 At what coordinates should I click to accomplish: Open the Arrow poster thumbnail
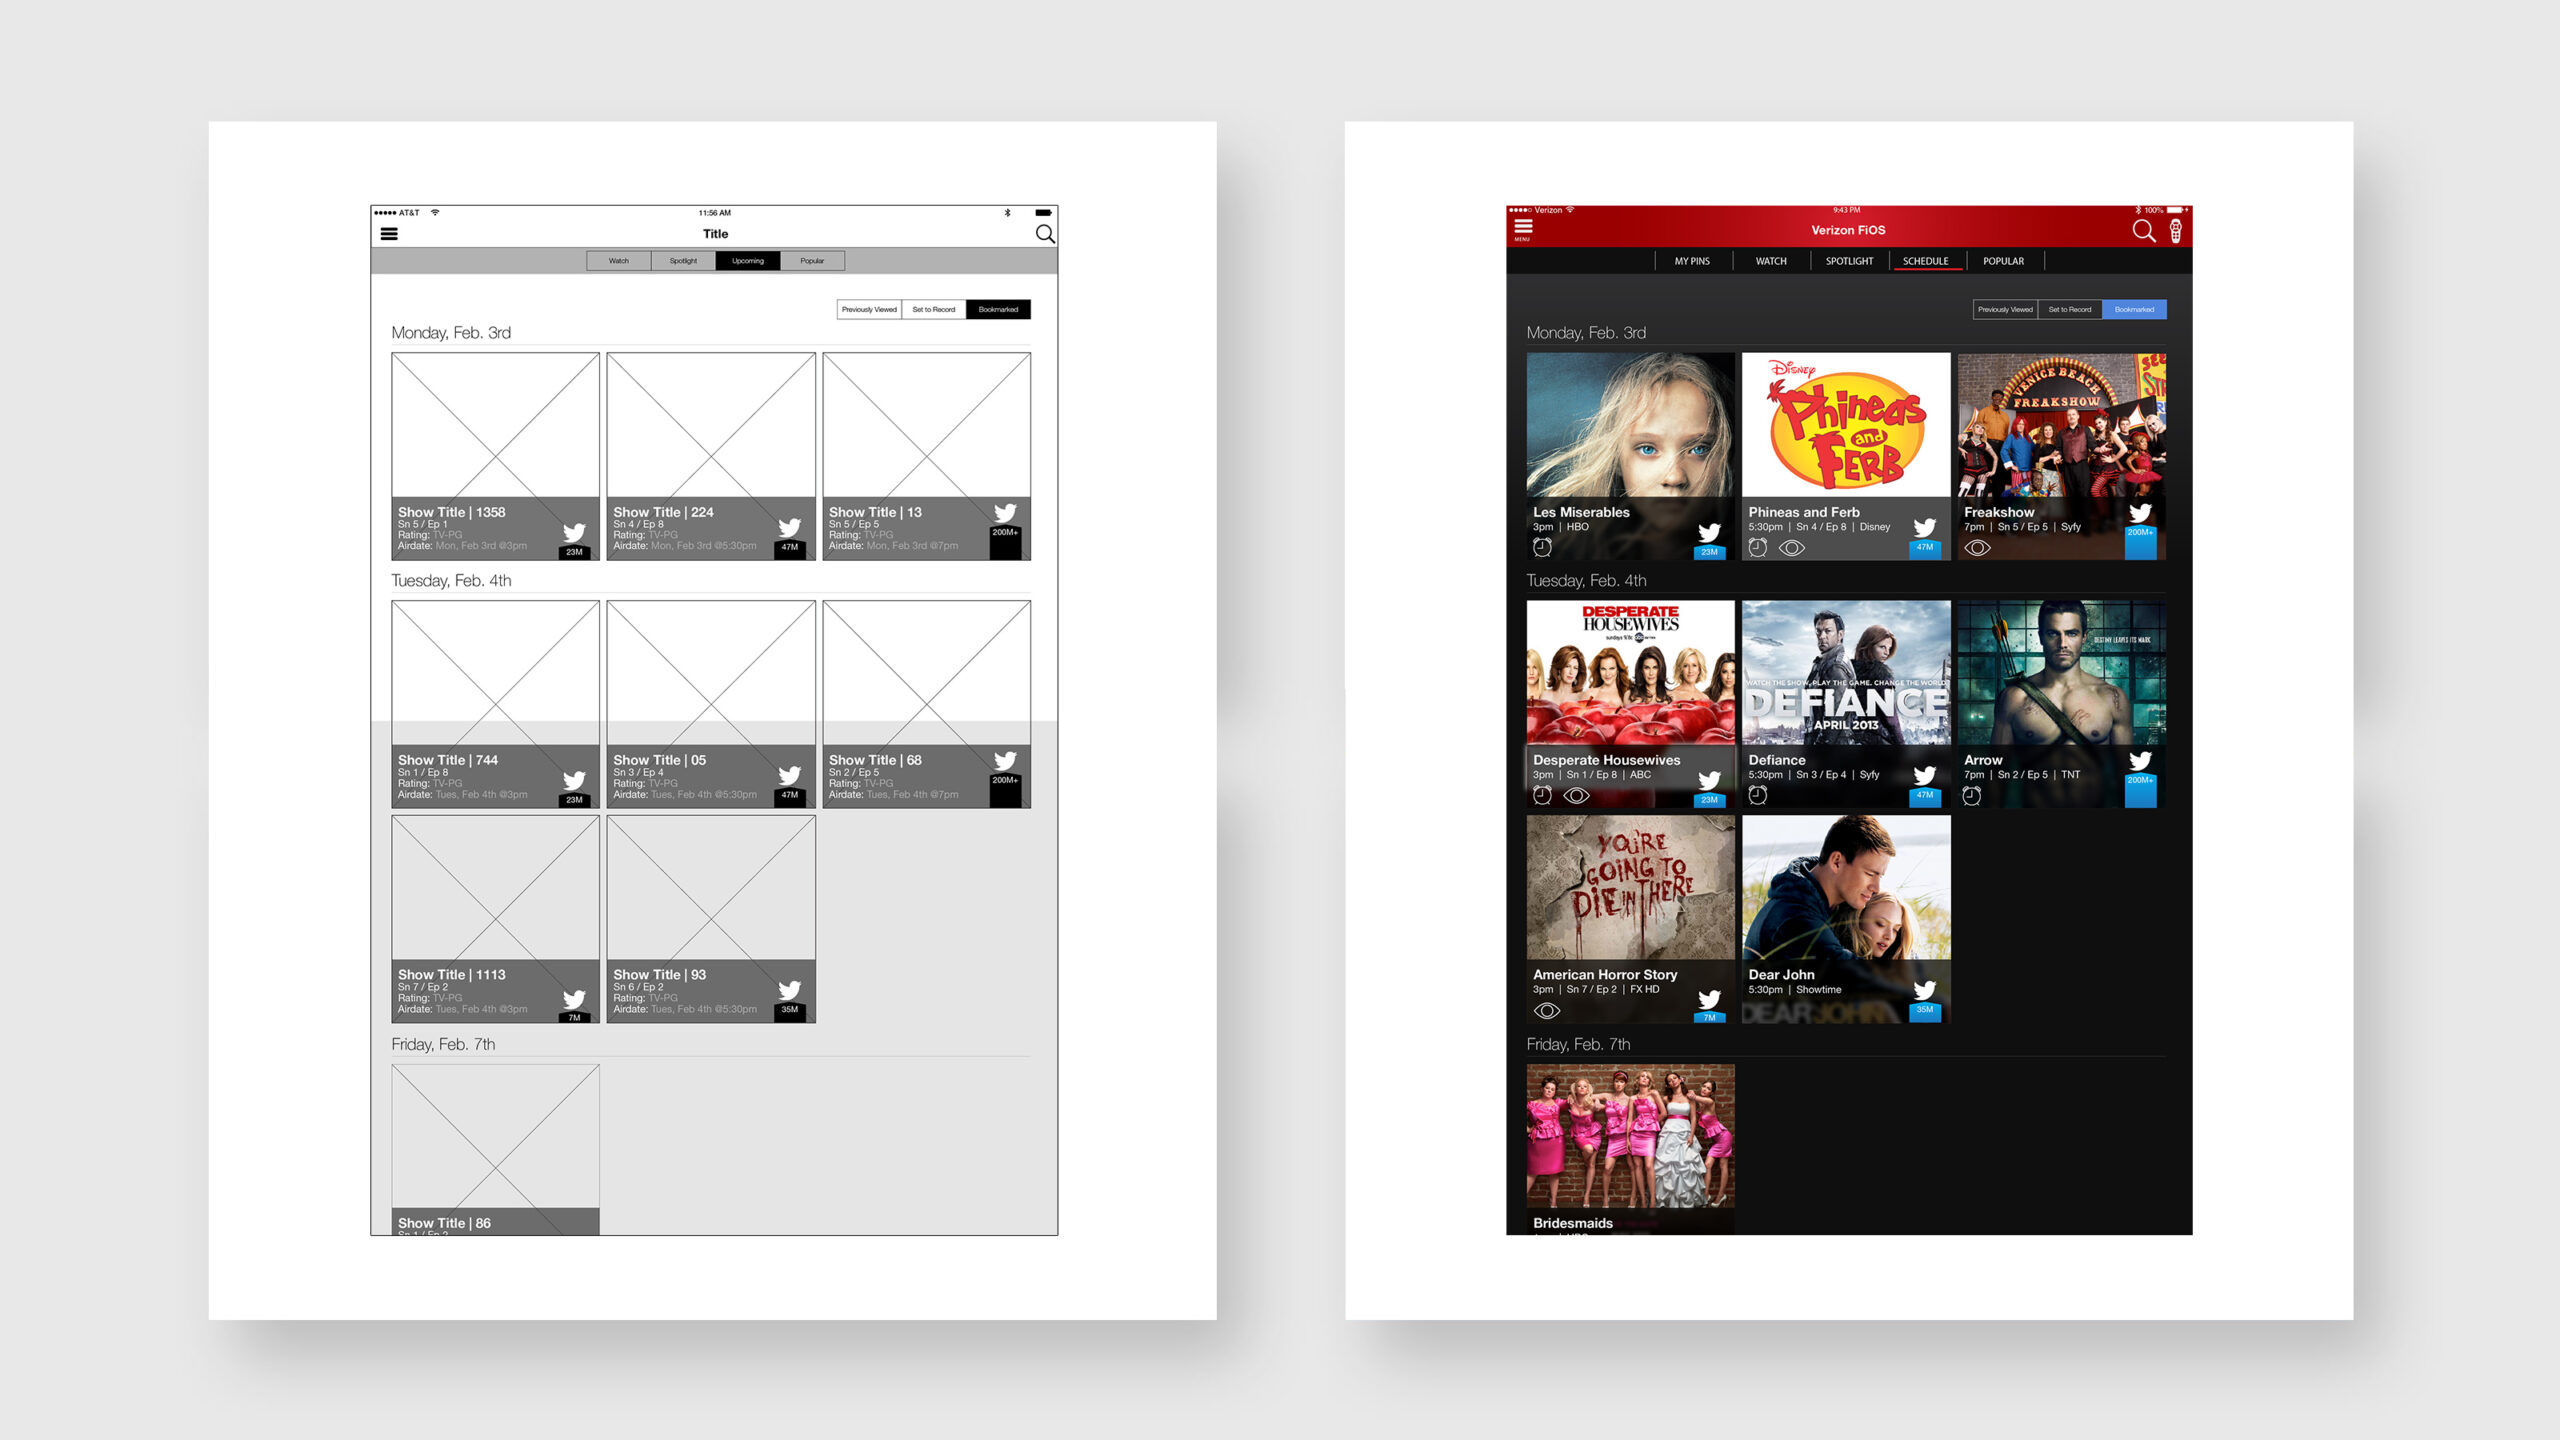2062,673
